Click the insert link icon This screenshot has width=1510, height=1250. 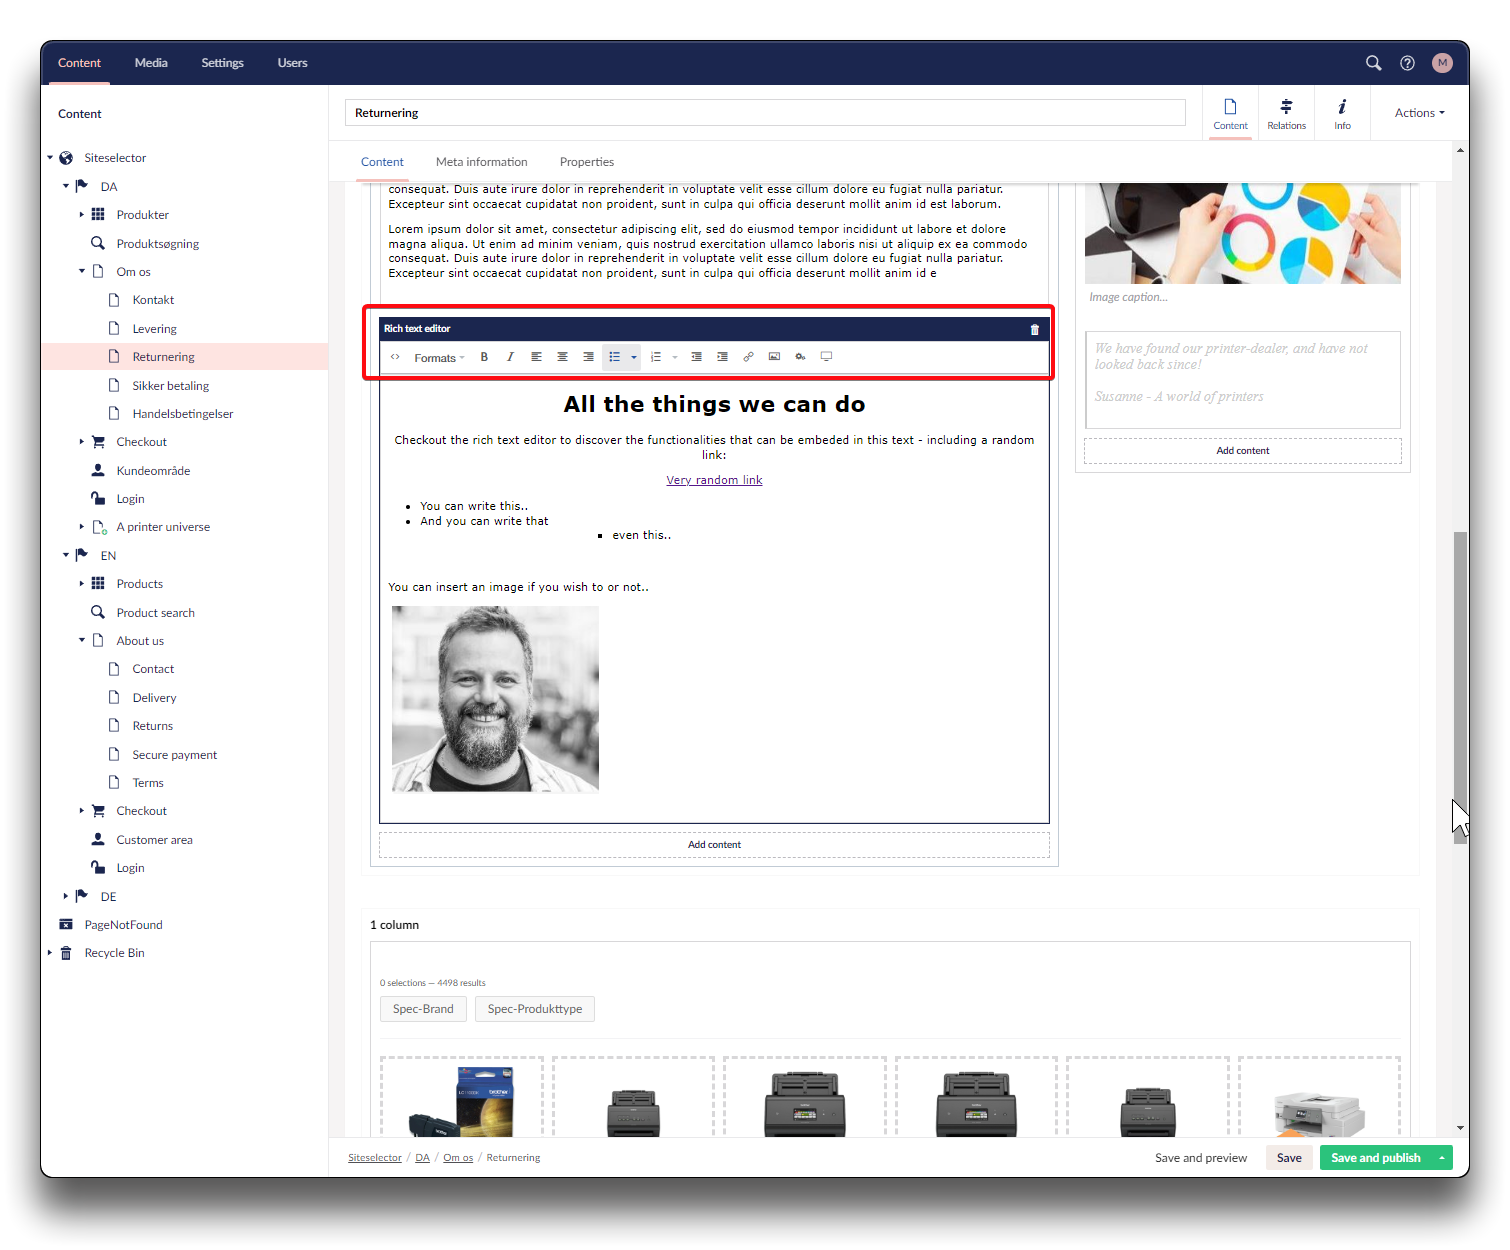pyautogui.click(x=748, y=357)
